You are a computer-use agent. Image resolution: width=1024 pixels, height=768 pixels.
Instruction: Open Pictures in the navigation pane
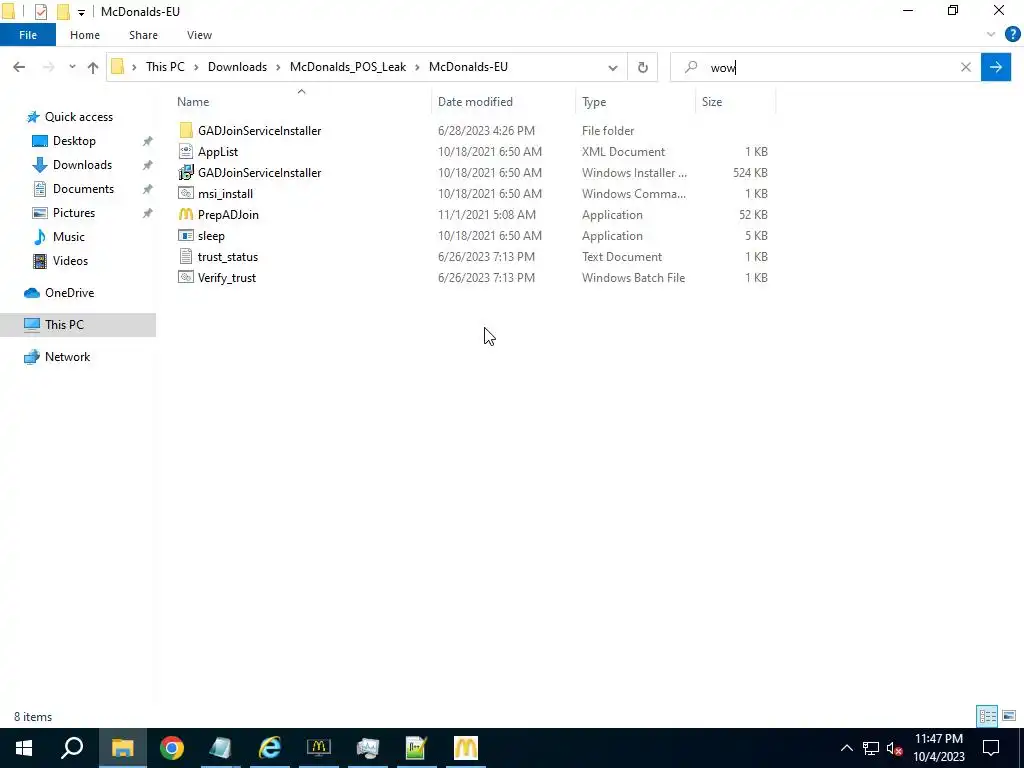[x=74, y=213]
